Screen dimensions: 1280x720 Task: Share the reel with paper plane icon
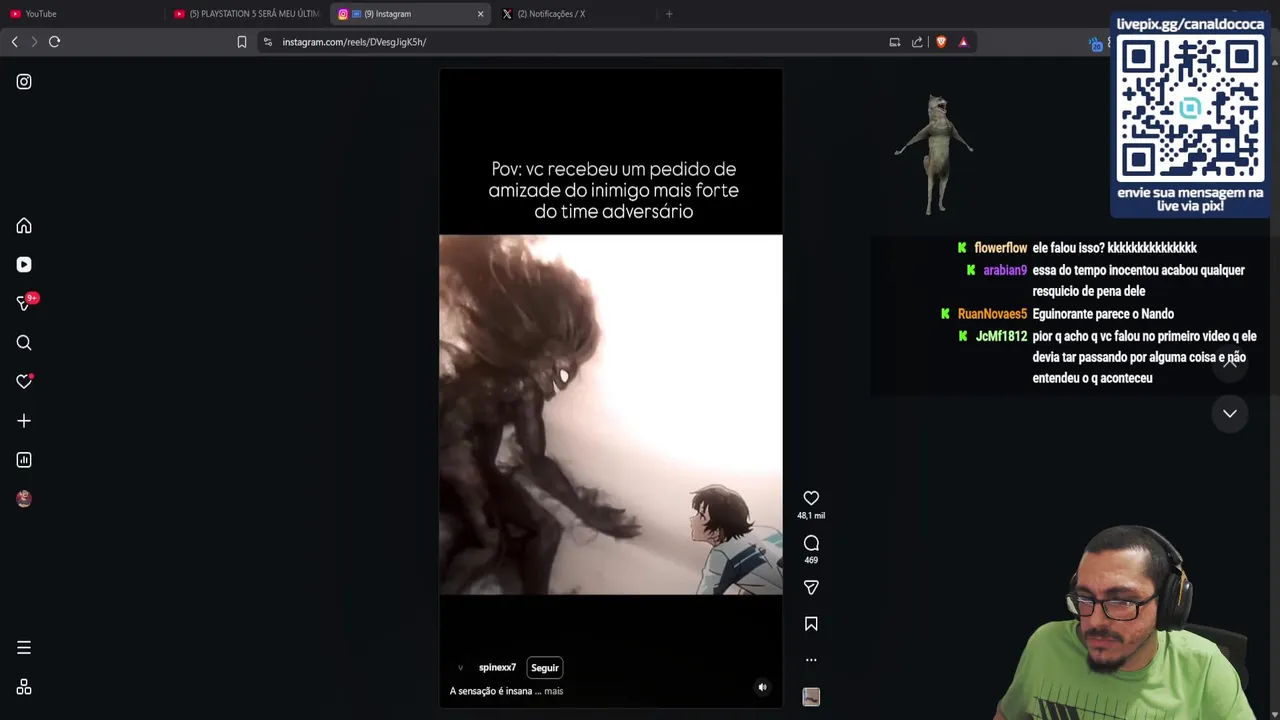click(811, 588)
